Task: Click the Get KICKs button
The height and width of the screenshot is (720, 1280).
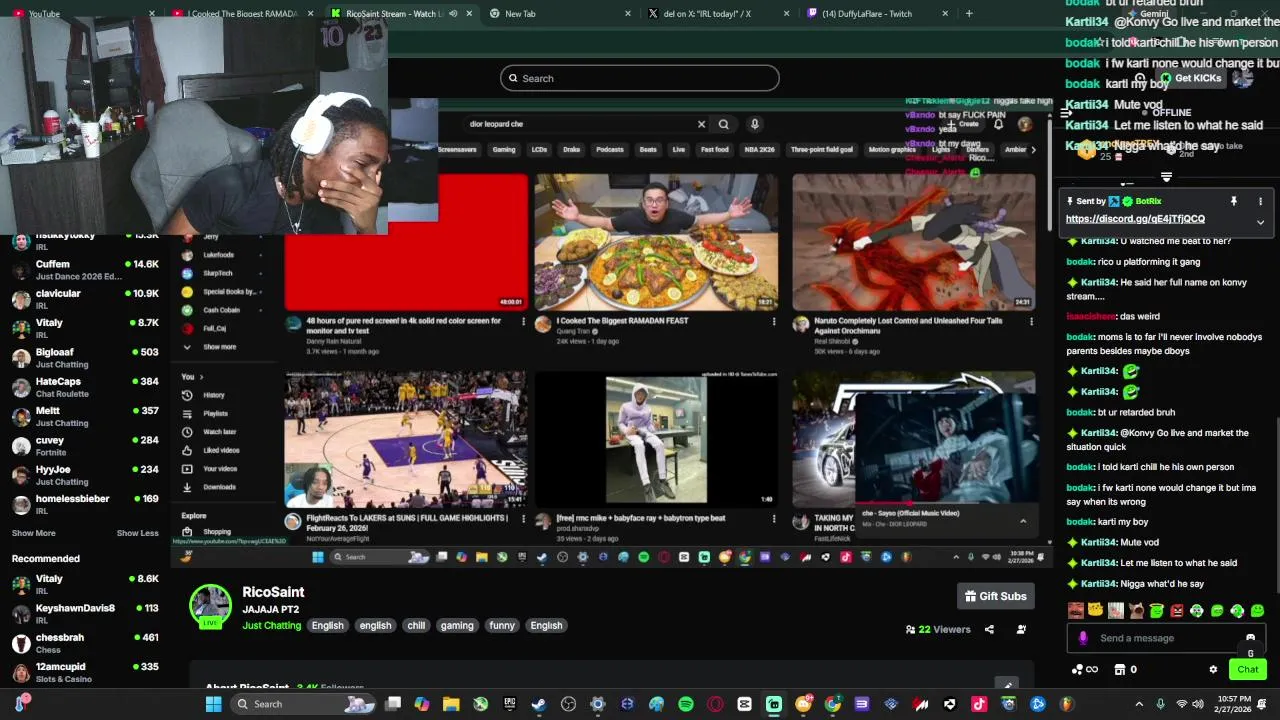Action: (1190, 78)
